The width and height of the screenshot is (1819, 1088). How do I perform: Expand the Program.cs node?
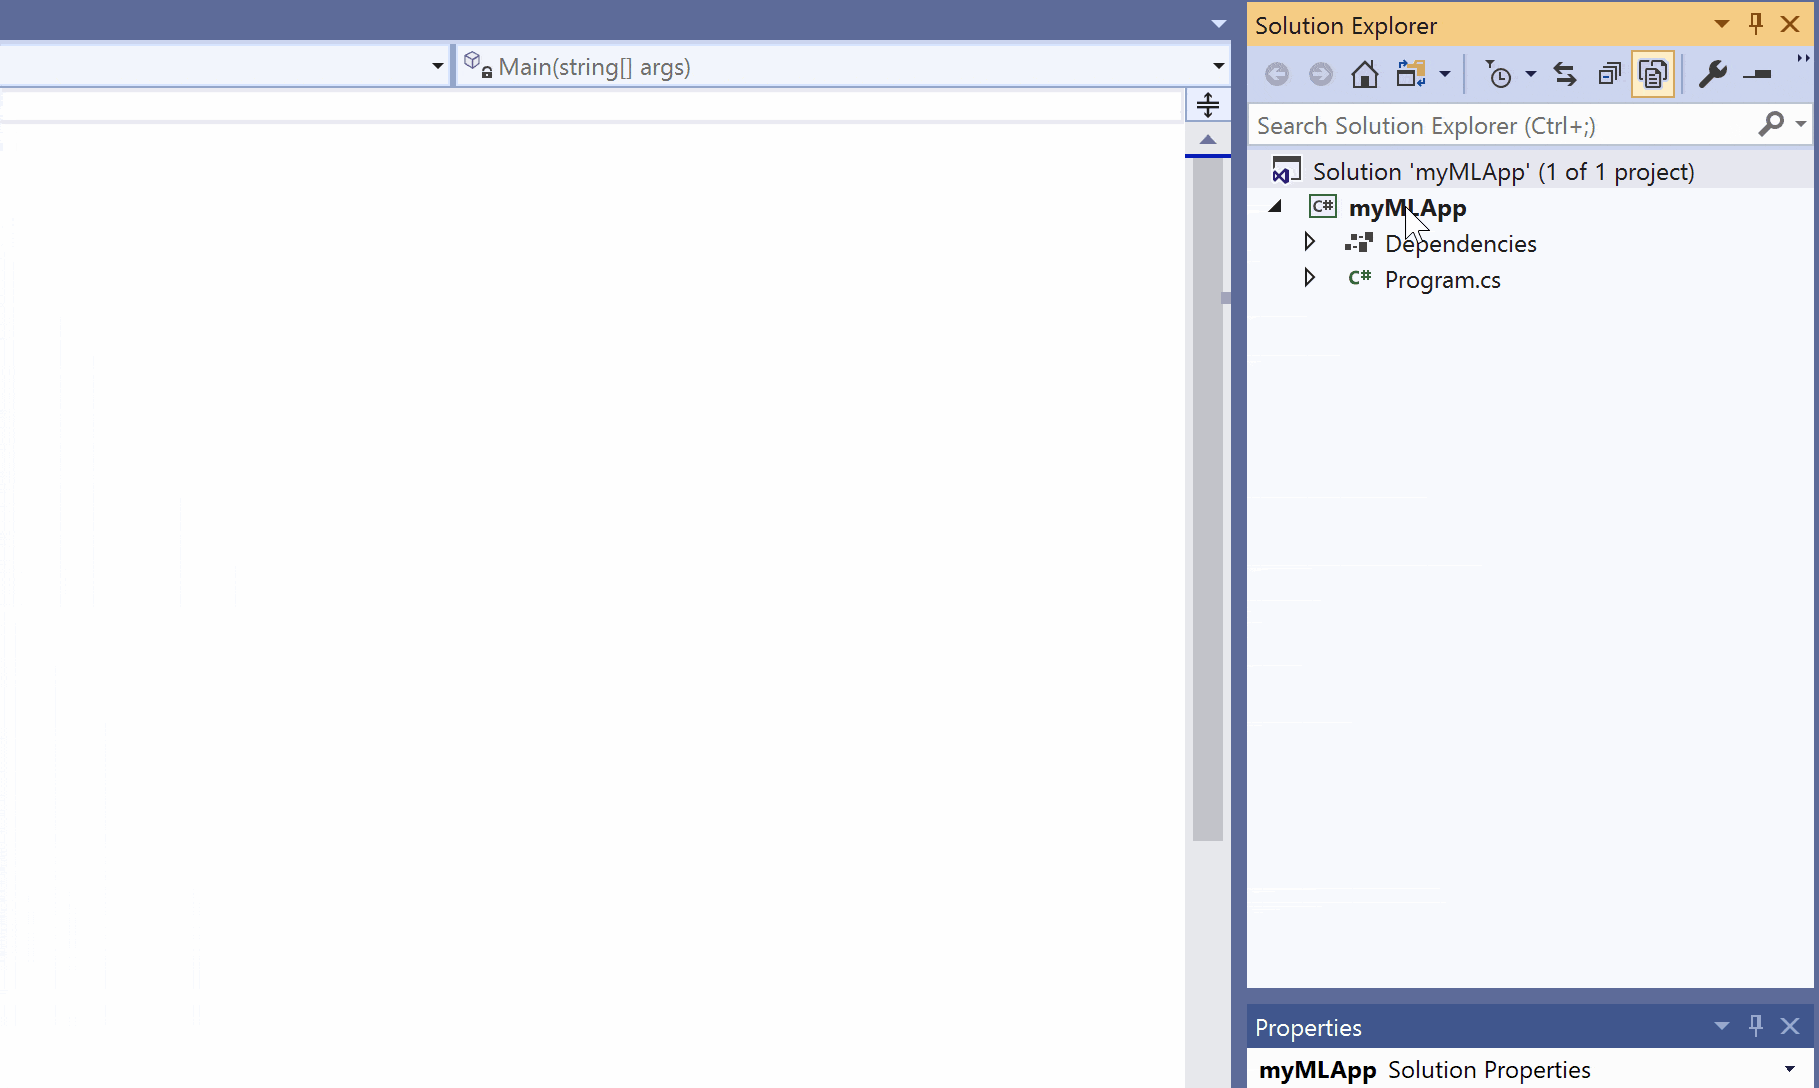(x=1310, y=278)
